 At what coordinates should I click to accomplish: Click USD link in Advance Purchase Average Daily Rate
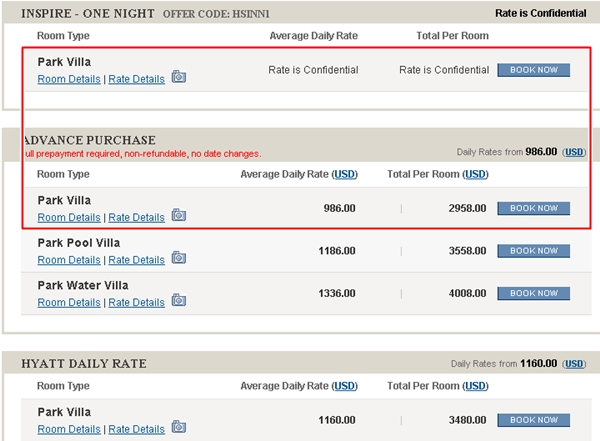344,174
